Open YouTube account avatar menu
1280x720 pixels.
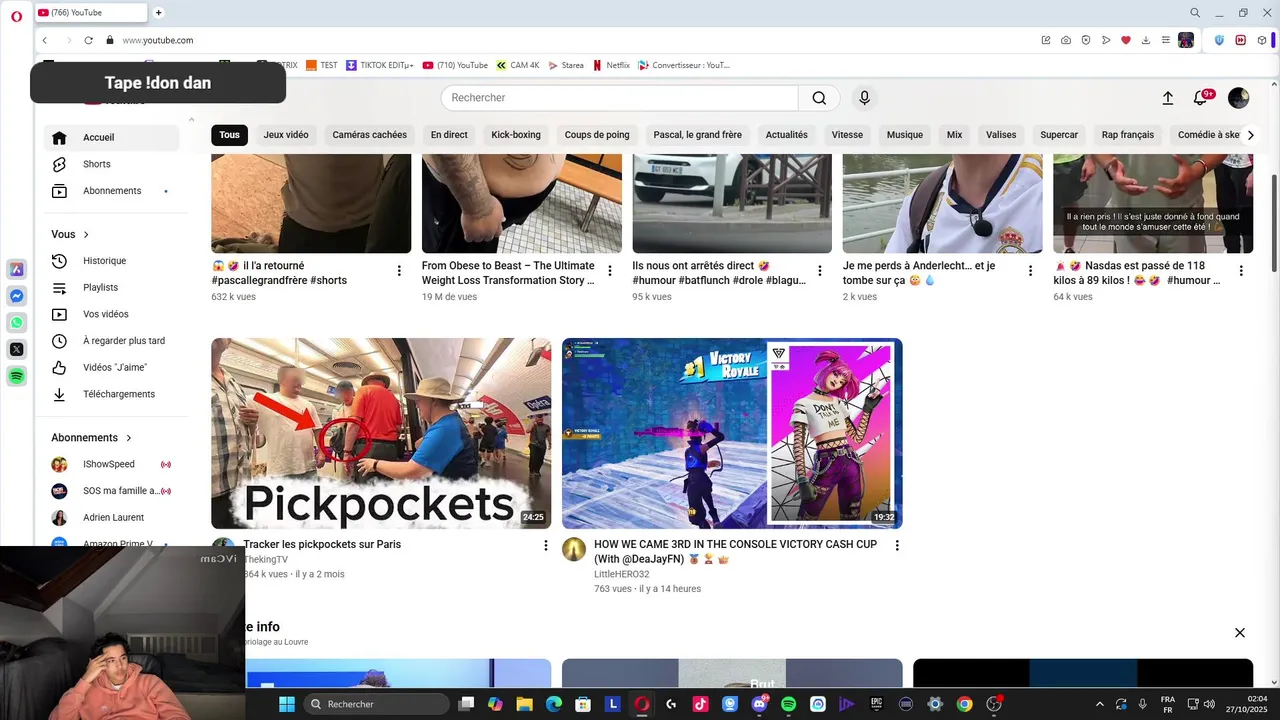(1238, 97)
